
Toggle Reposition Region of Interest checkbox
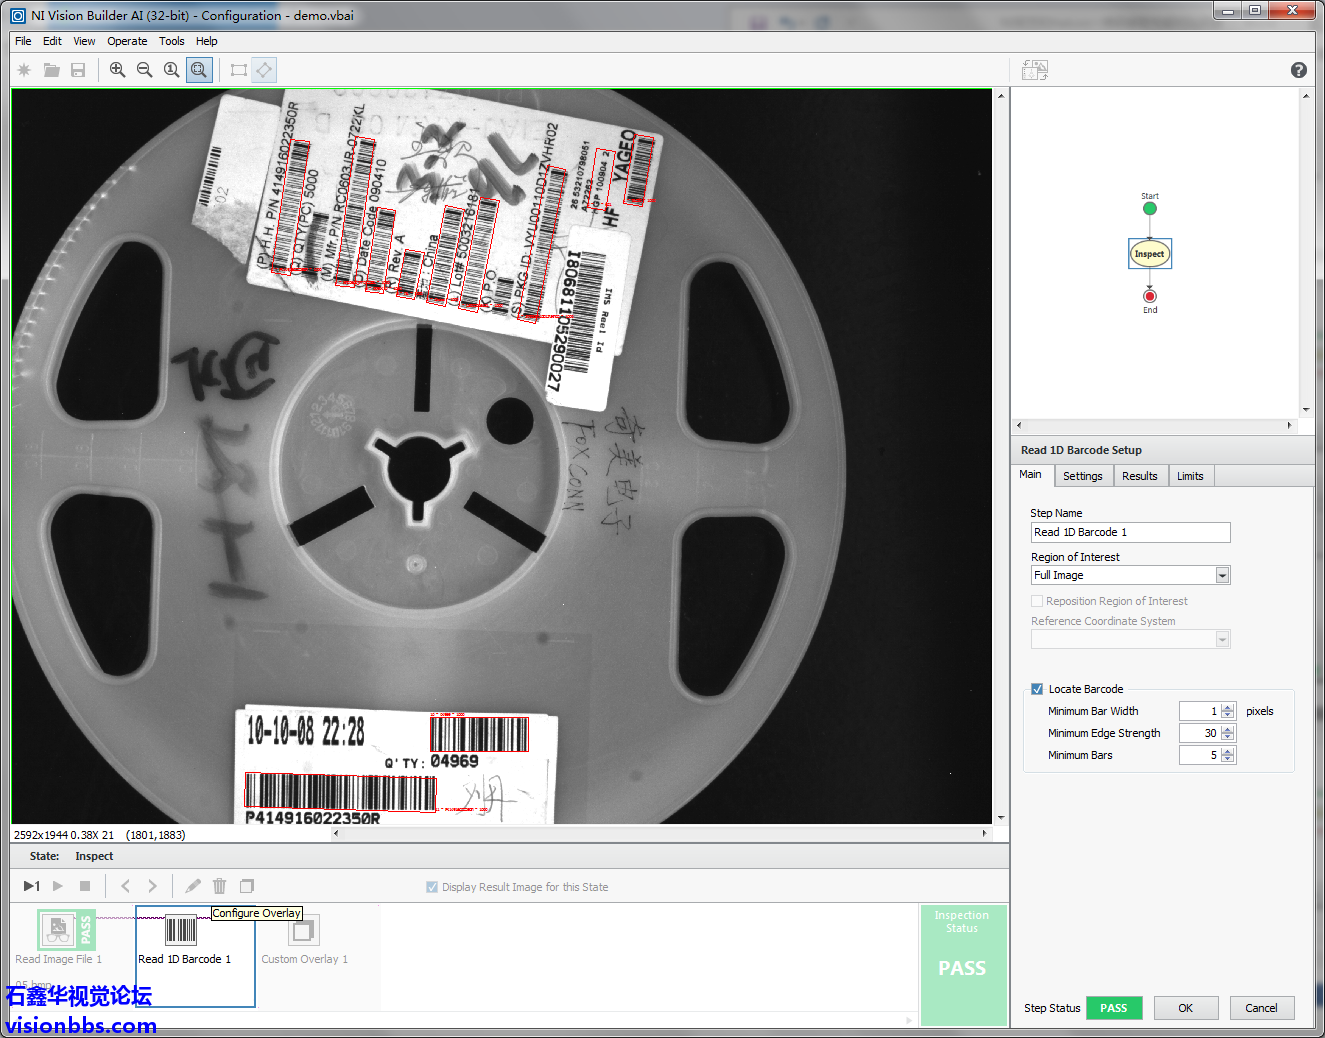click(1037, 601)
